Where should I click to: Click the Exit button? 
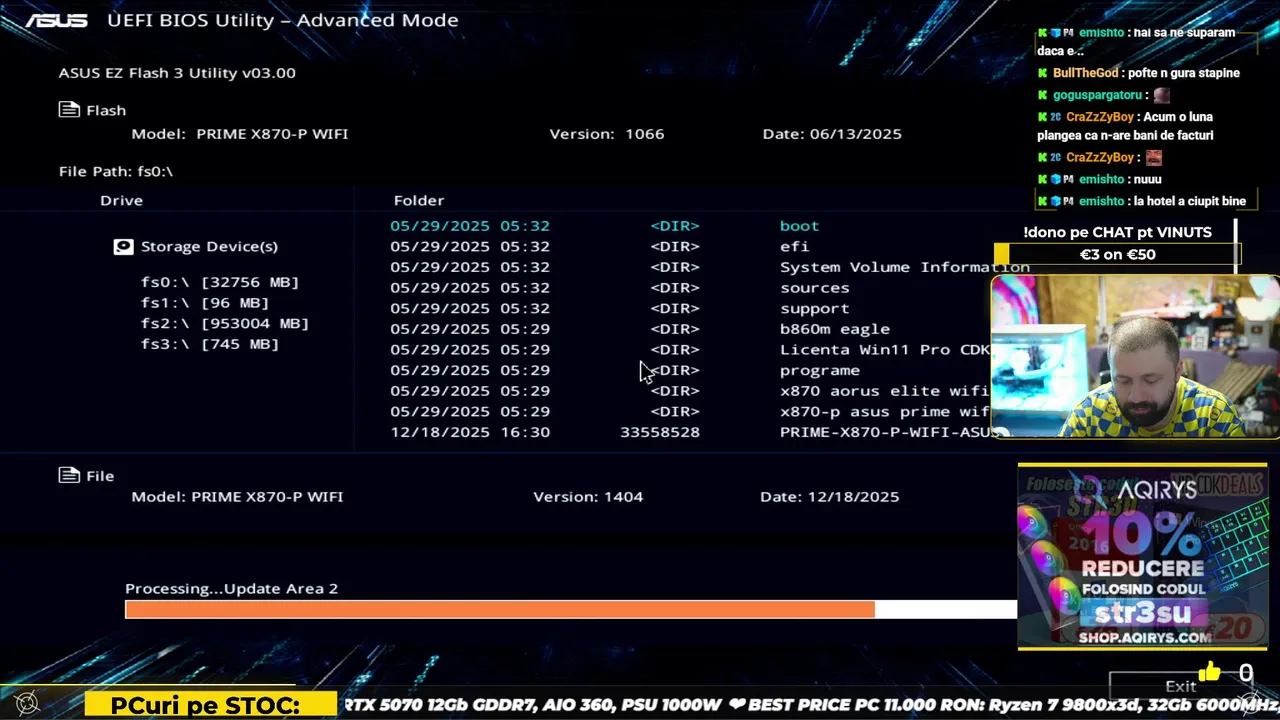pyautogui.click(x=1180, y=686)
